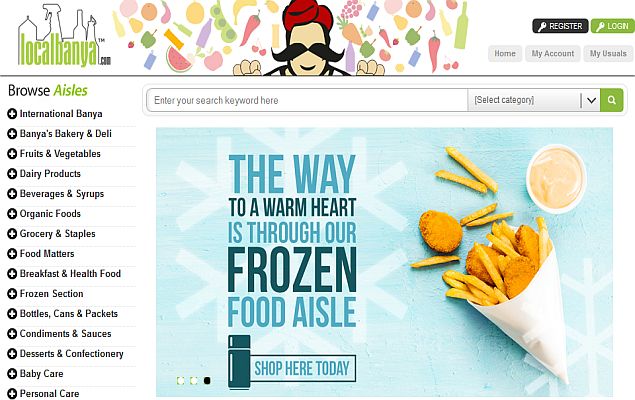
Task: Click the plus icon beside Organic Foods
Action: click(x=12, y=214)
